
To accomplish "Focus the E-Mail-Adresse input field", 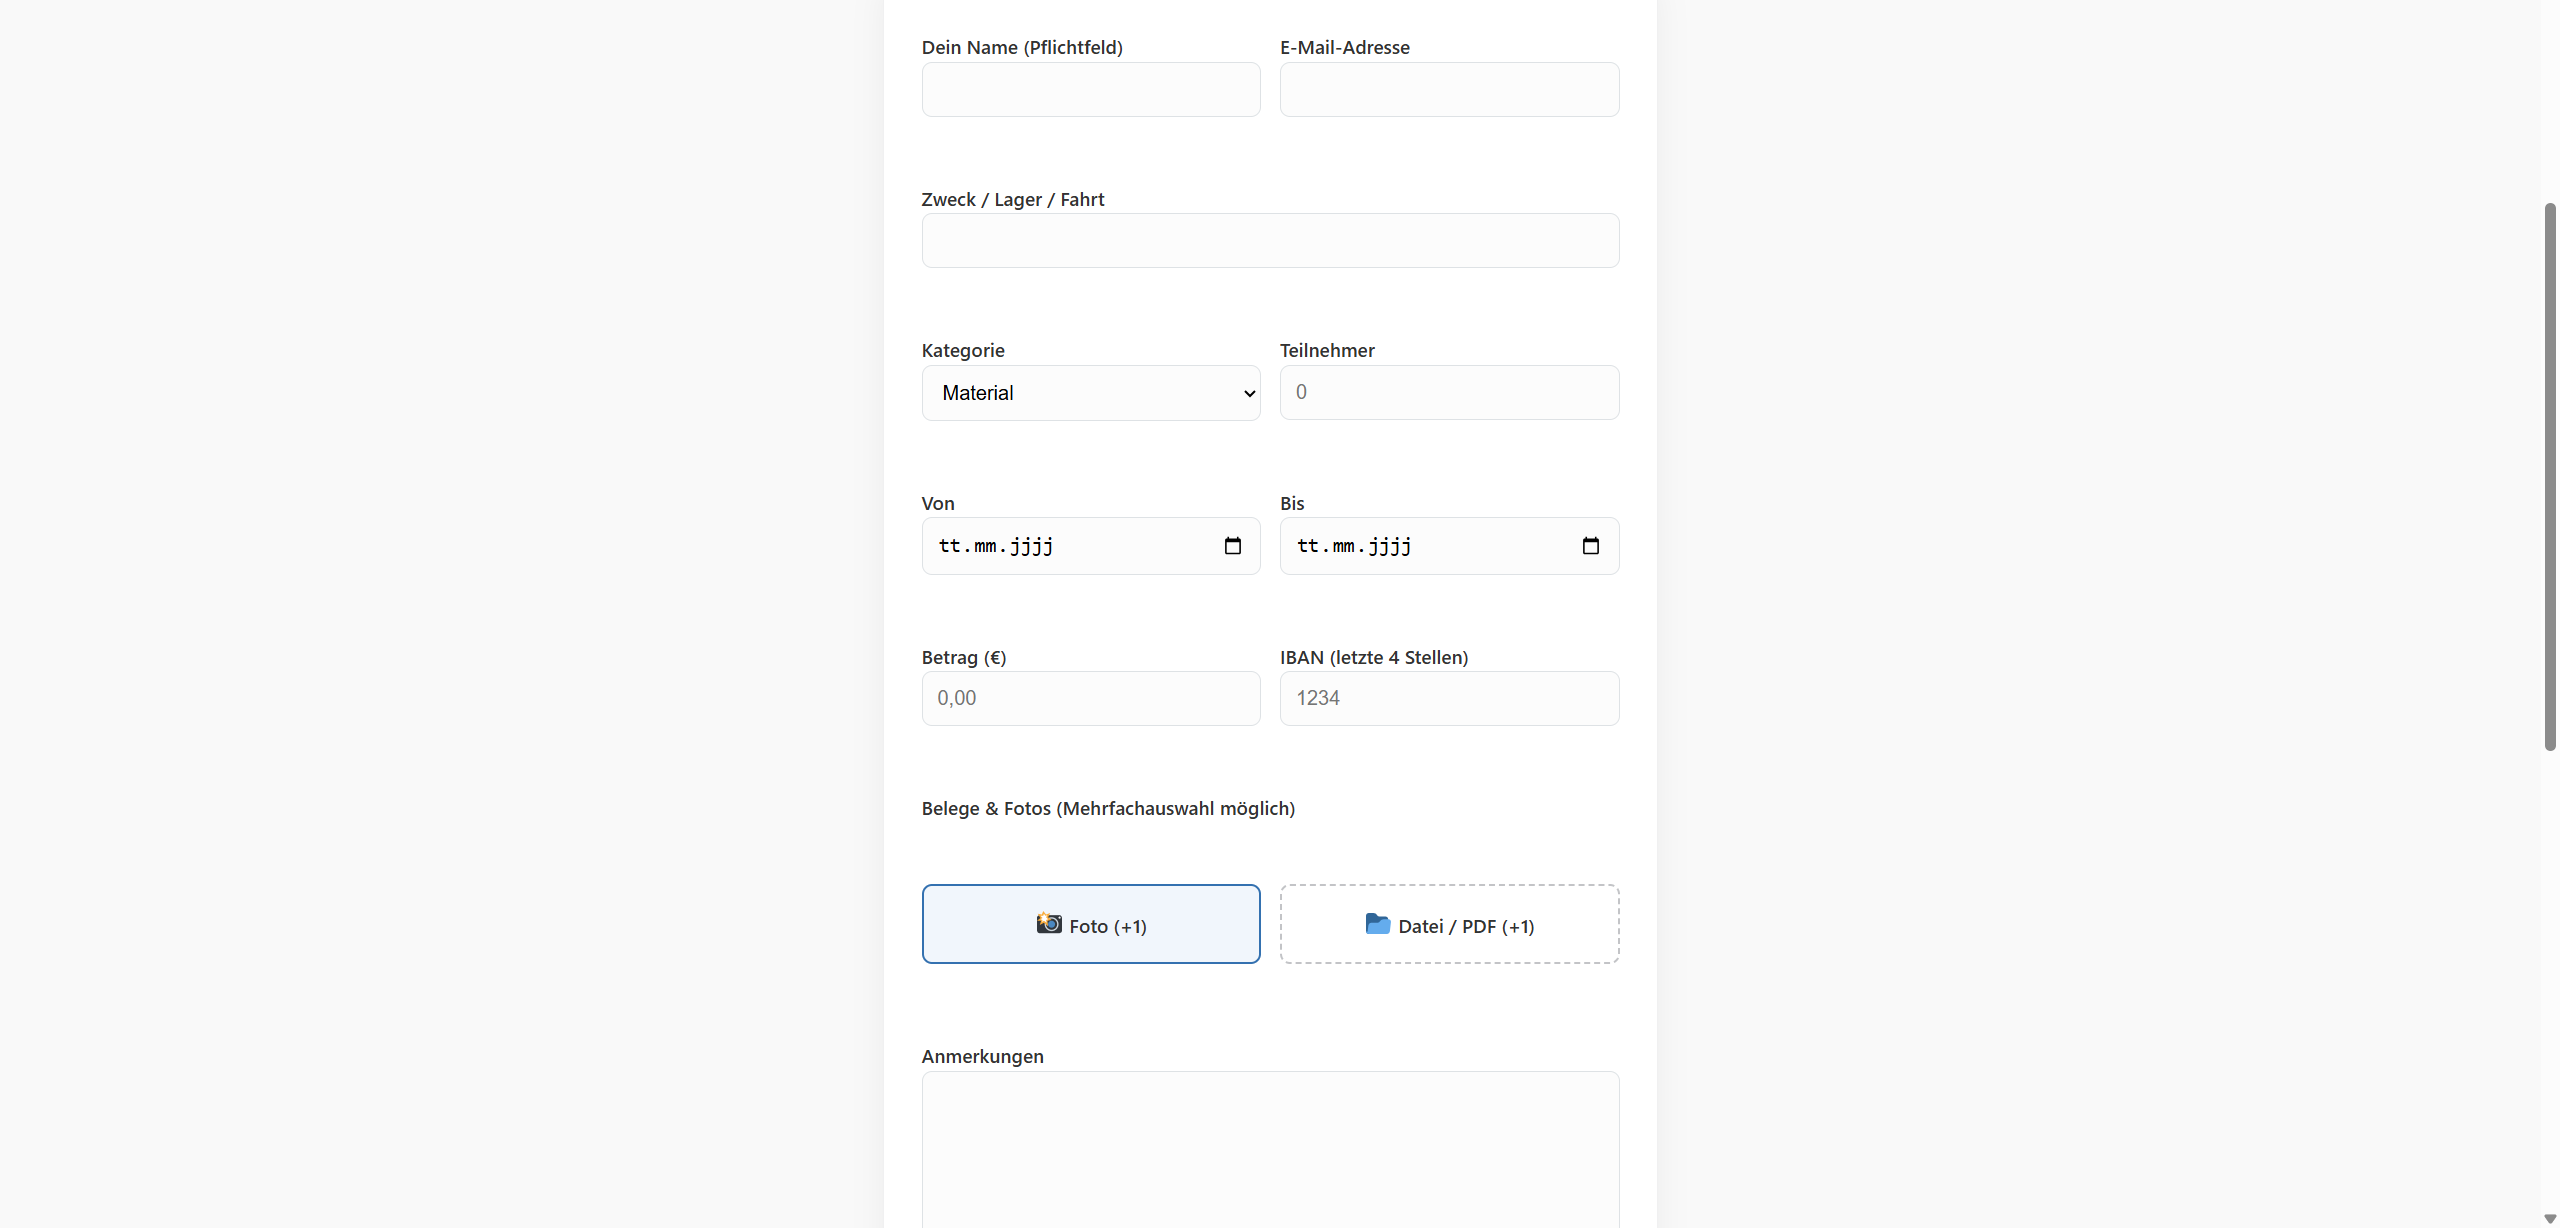I will click(1449, 89).
